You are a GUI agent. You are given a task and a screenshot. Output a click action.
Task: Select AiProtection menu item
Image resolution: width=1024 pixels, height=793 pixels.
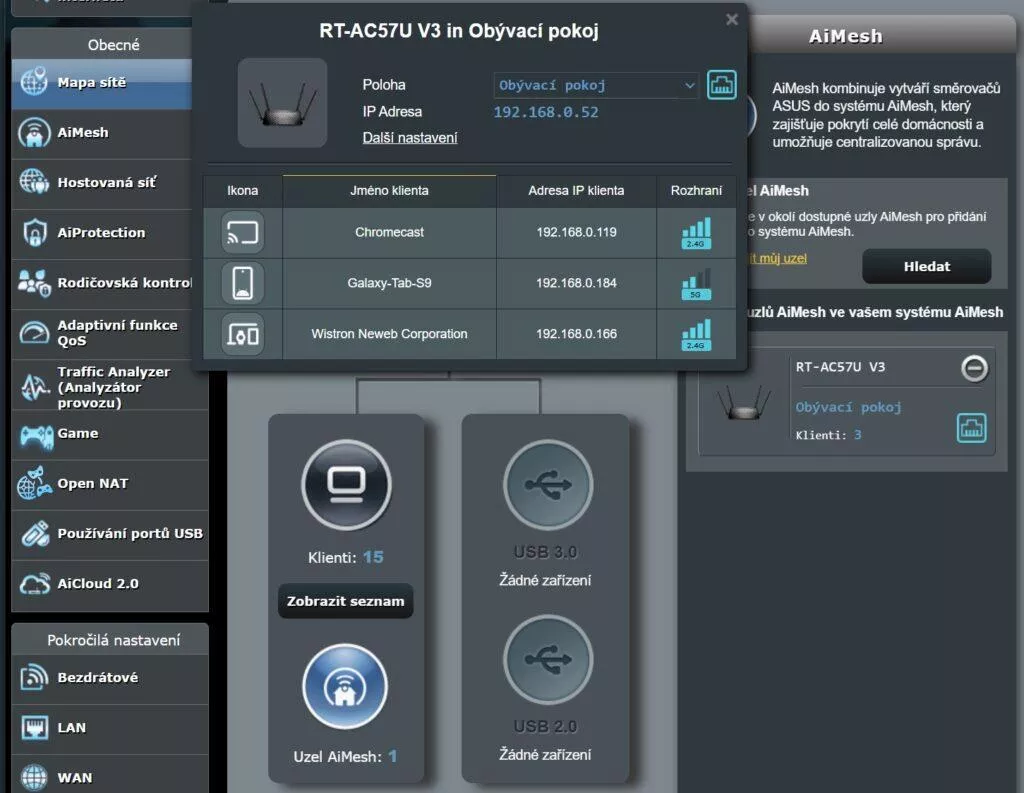click(x=102, y=233)
